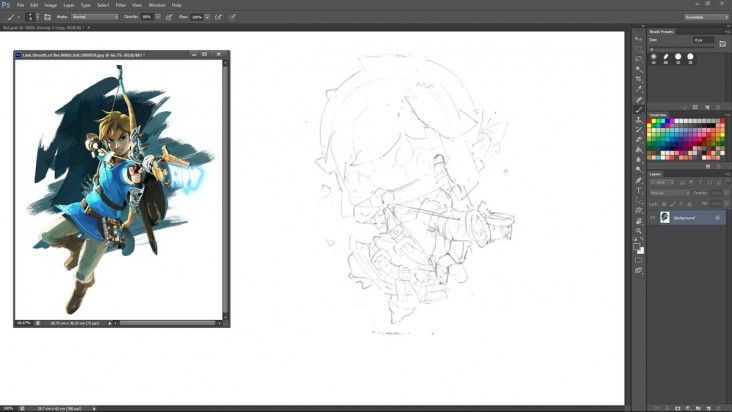This screenshot has height=412, width=732.
Task: Open the Layers panel Kind filter dropdown
Action: pyautogui.click(x=661, y=182)
